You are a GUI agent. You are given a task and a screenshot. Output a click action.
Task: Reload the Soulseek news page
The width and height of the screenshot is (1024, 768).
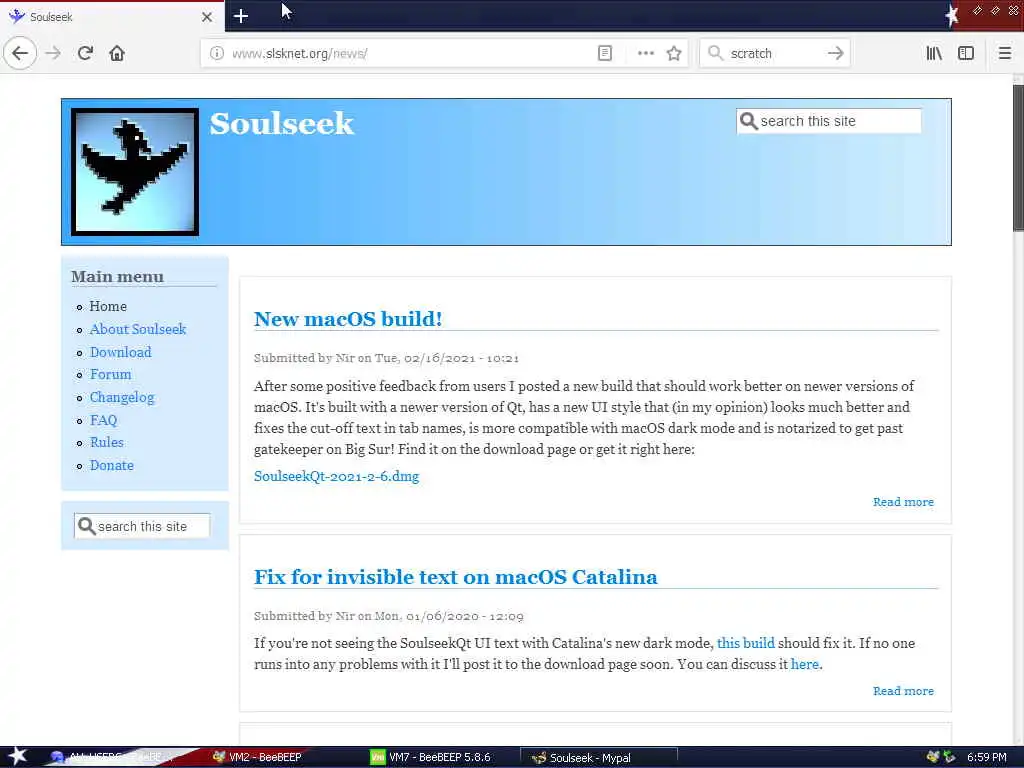[86, 54]
